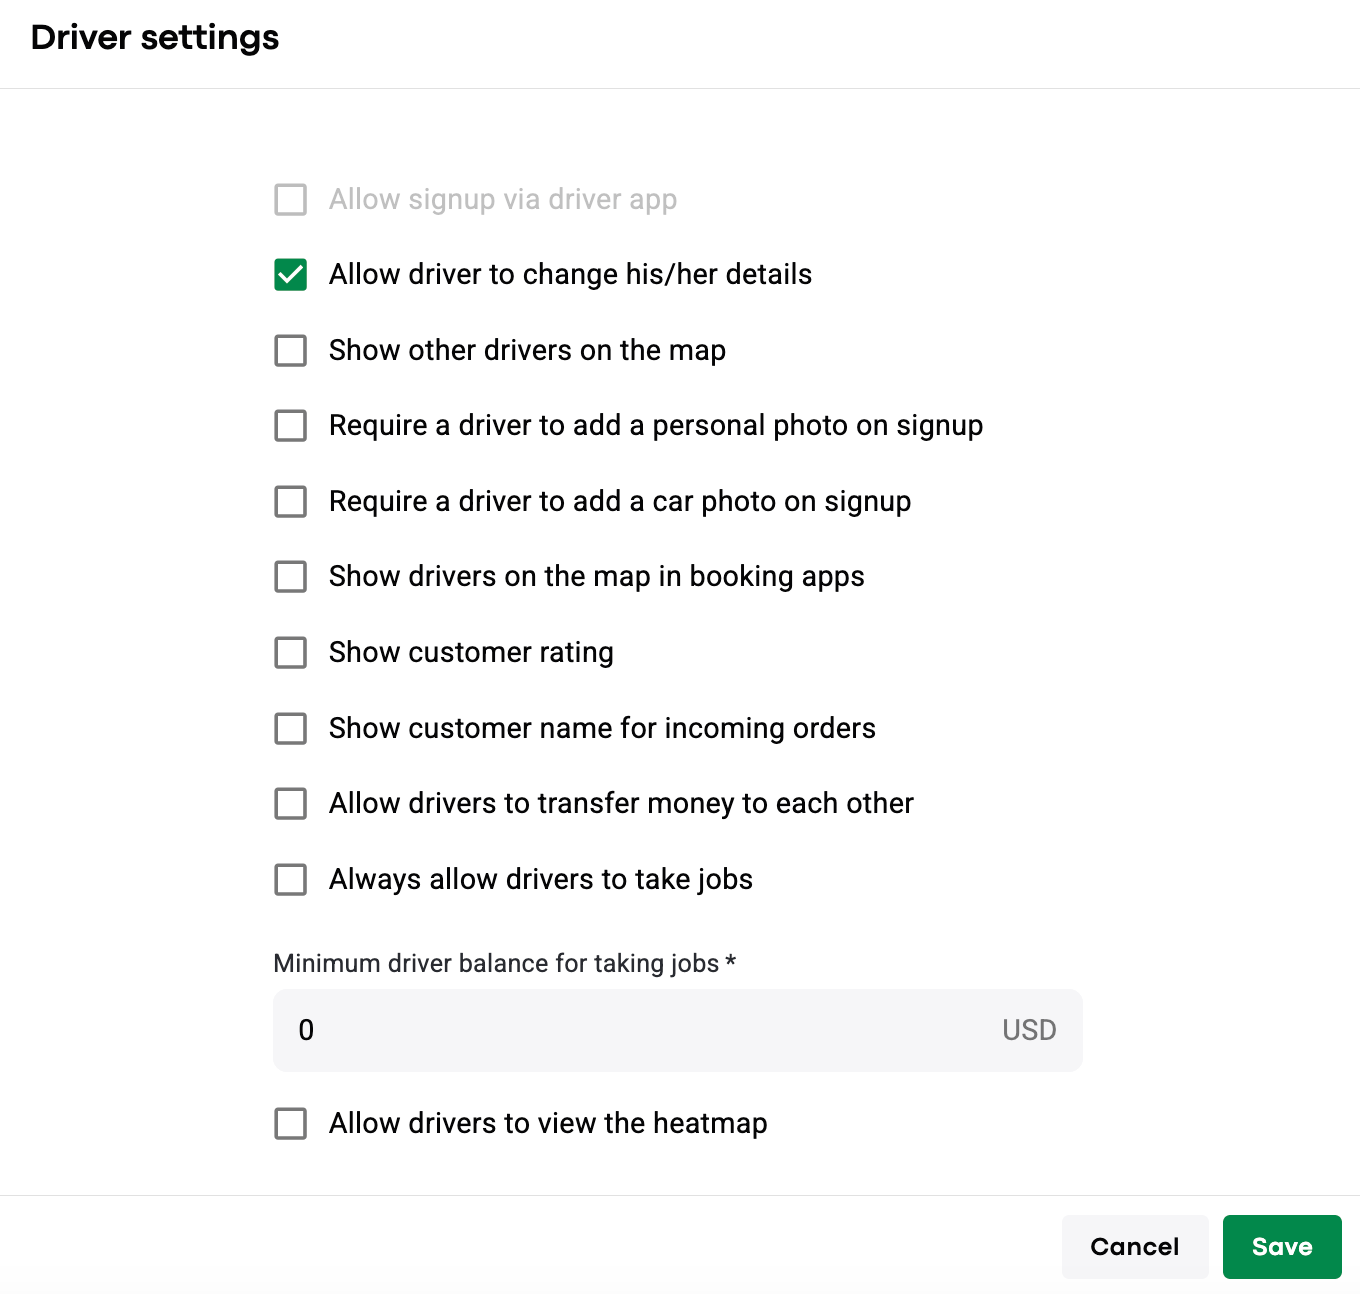
Task: Uncheck Allow driver to change his/her details
Action: pyautogui.click(x=291, y=275)
